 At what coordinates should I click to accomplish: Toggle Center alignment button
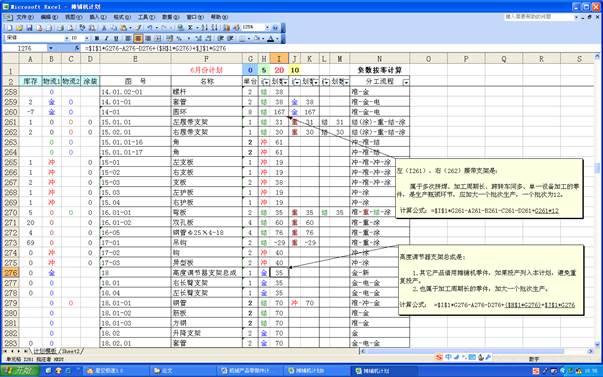pos(138,38)
